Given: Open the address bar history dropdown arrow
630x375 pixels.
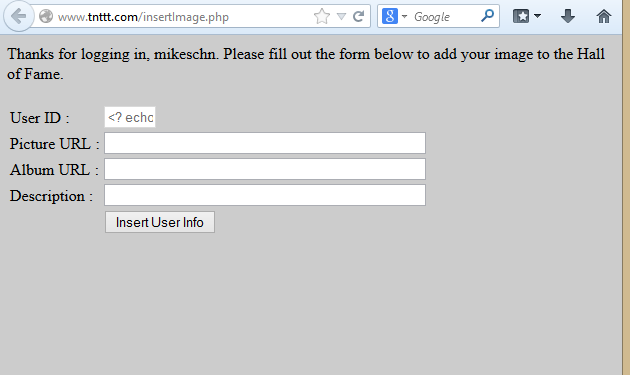Looking at the screenshot, I should [341, 16].
